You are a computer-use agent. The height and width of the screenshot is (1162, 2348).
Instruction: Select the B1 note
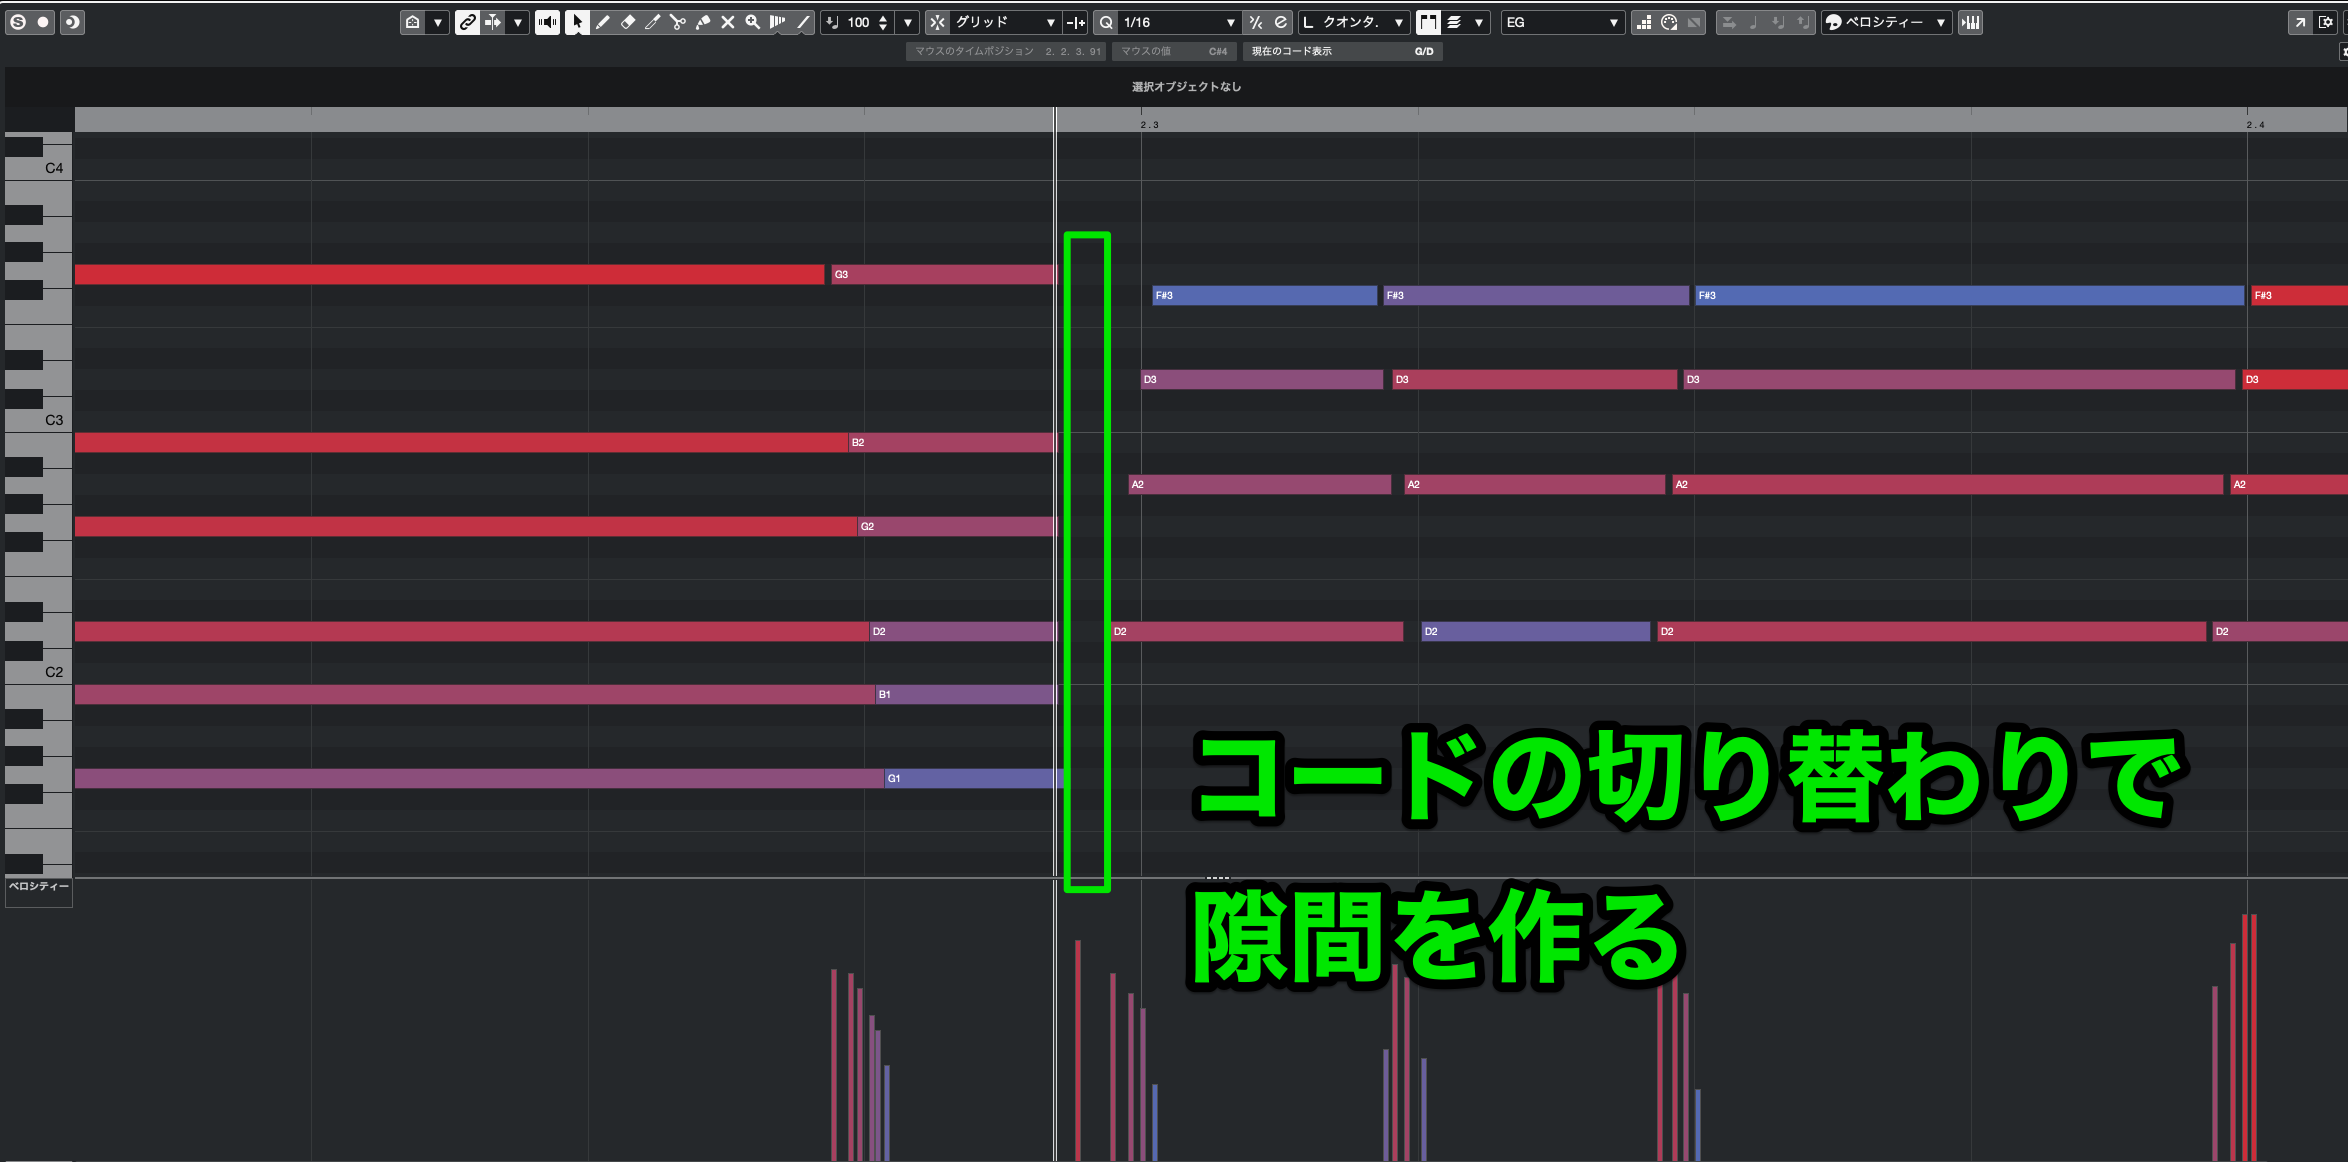[965, 694]
